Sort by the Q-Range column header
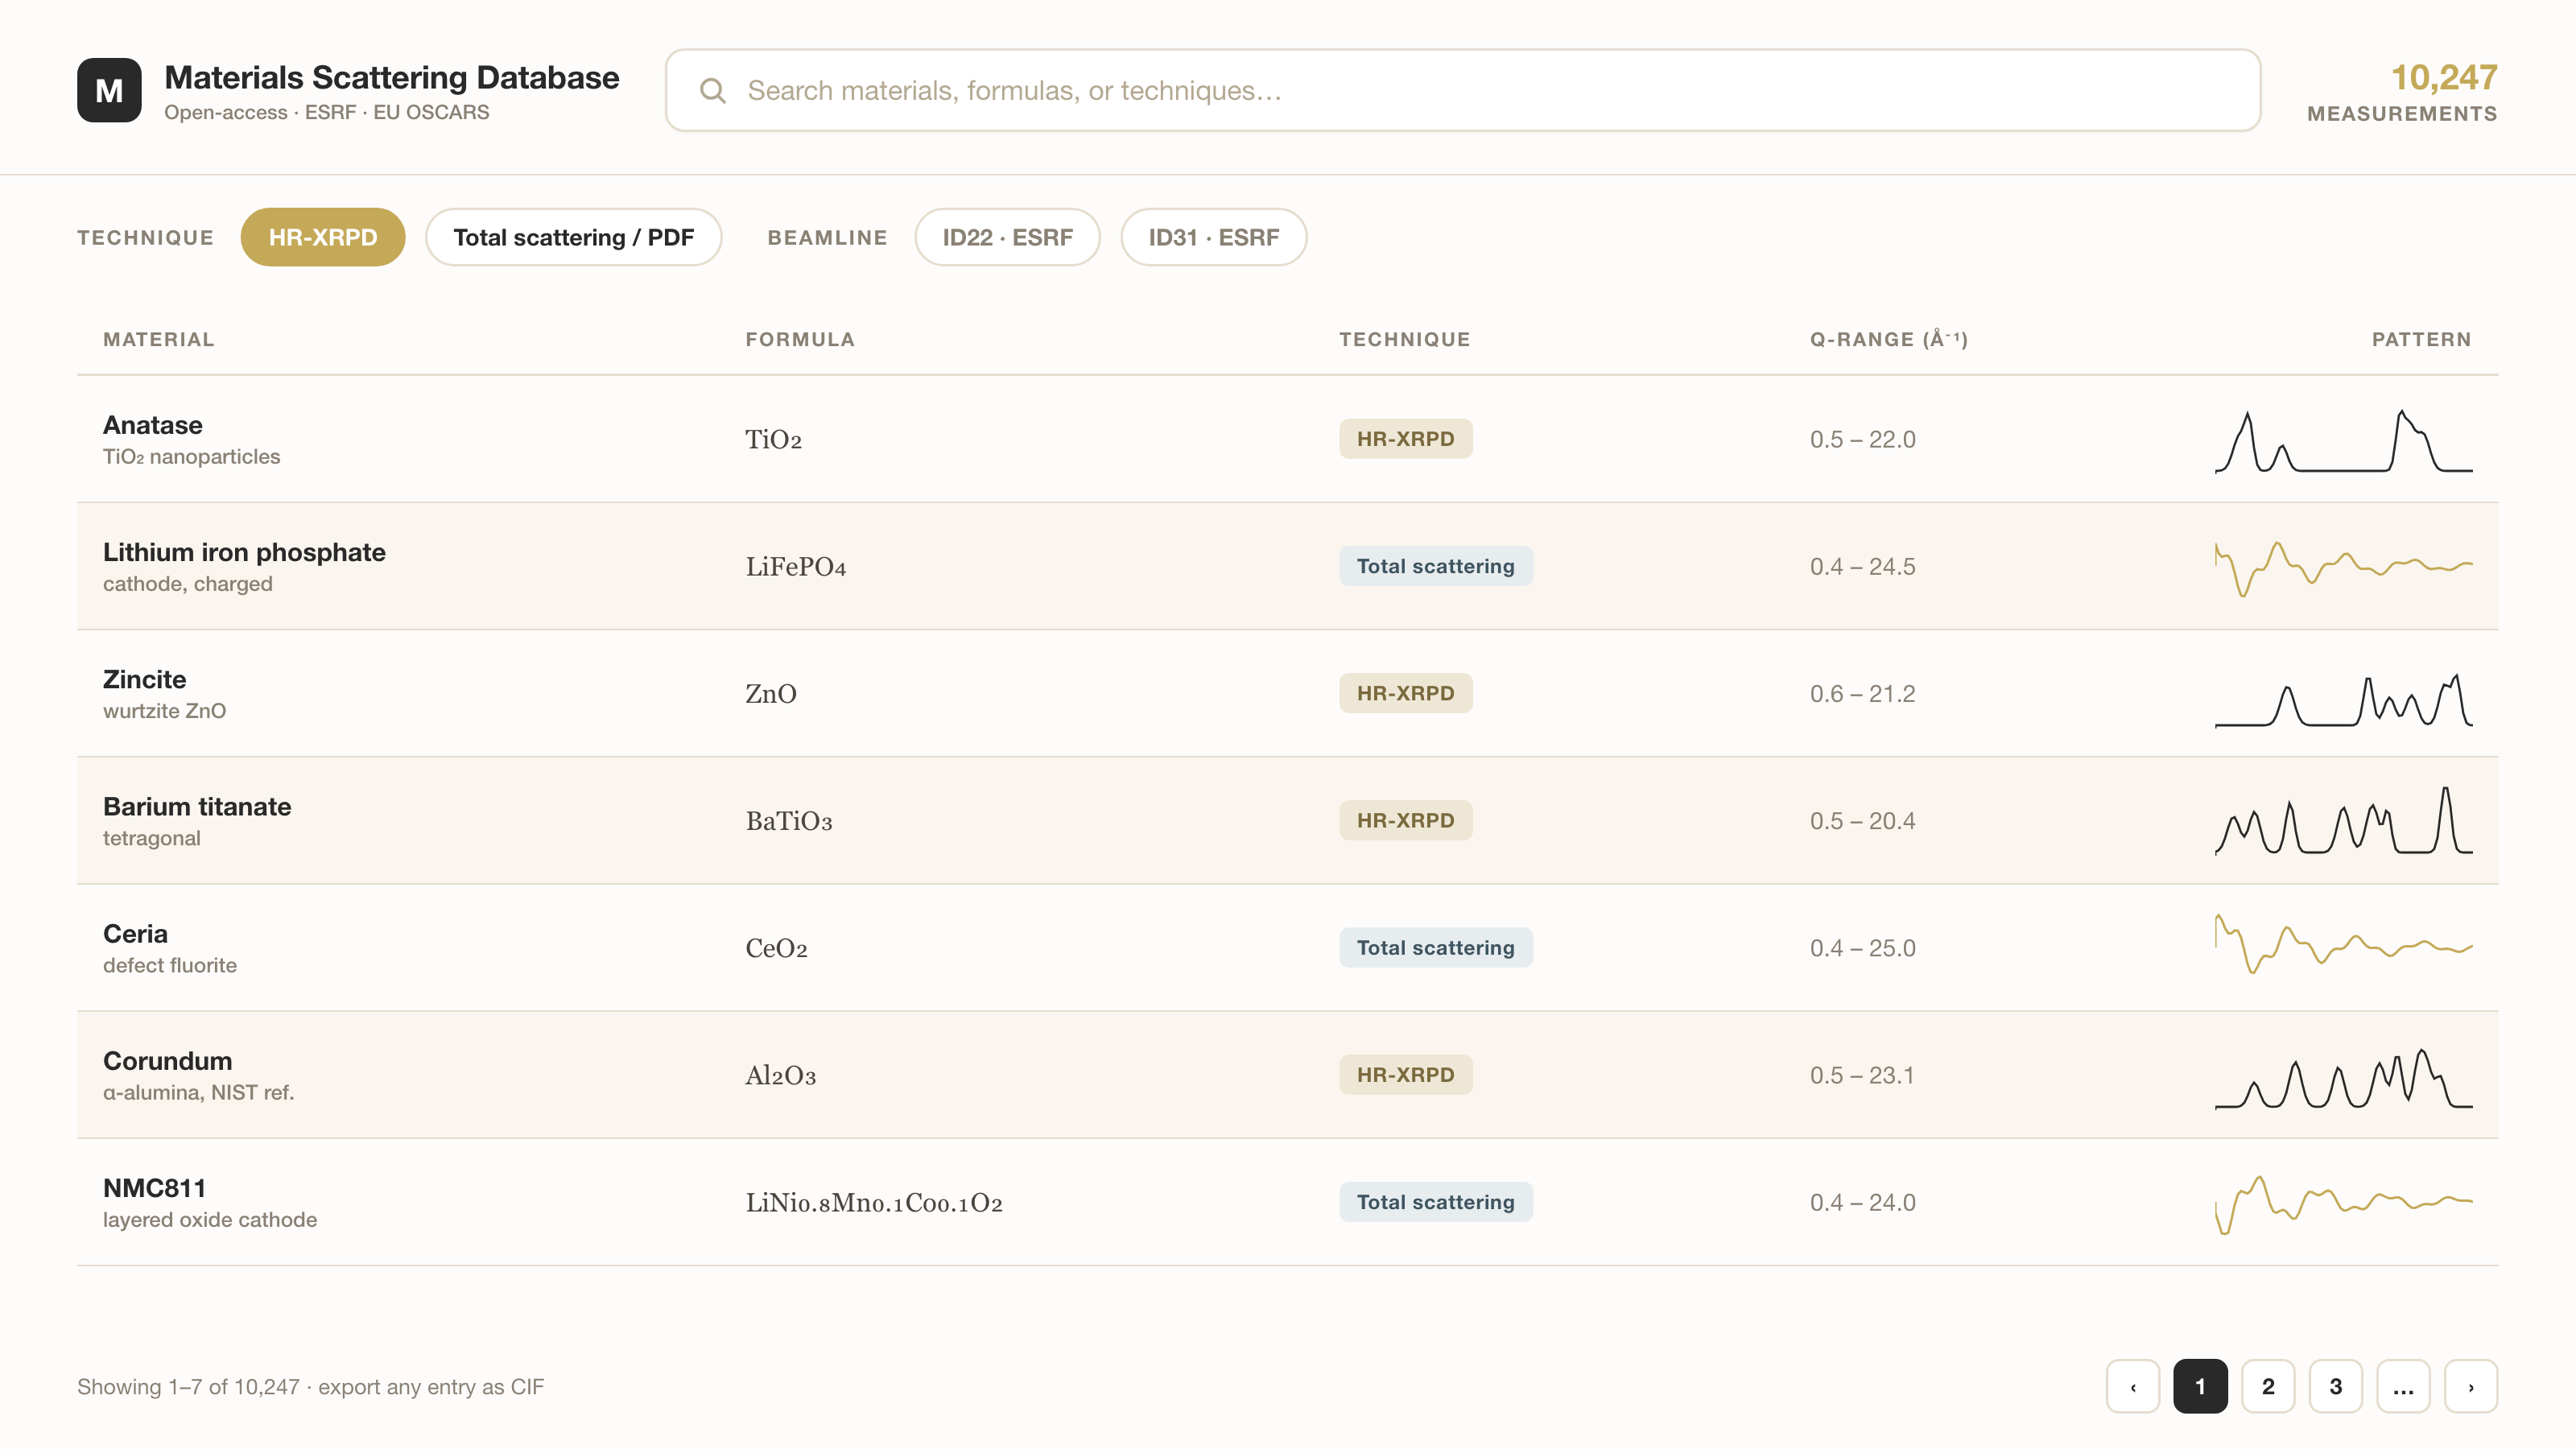This screenshot has width=2576, height=1449. point(1888,339)
